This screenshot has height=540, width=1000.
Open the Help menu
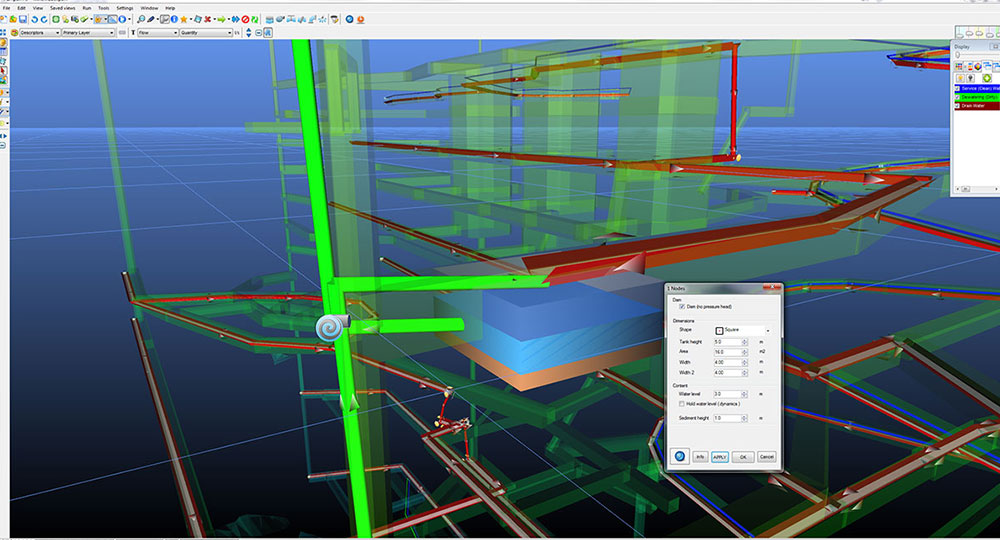coord(170,8)
